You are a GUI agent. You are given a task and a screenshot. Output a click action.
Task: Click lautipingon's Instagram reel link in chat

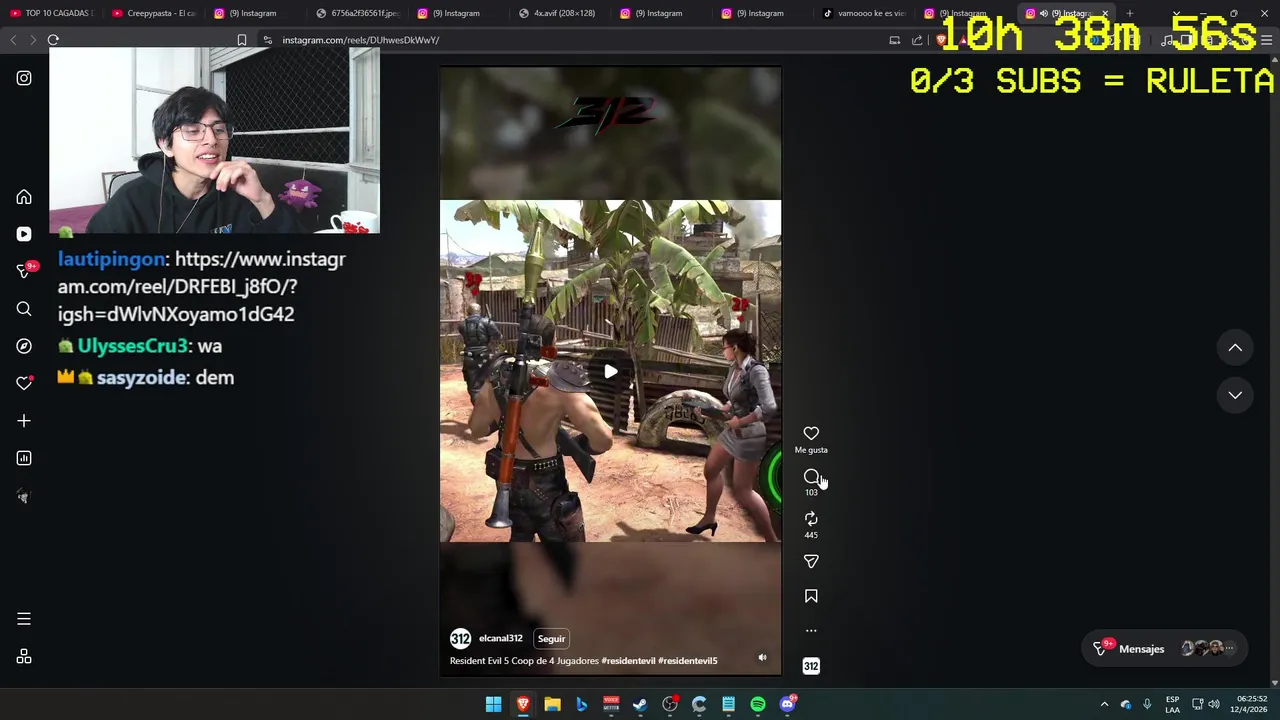pyautogui.click(x=201, y=286)
